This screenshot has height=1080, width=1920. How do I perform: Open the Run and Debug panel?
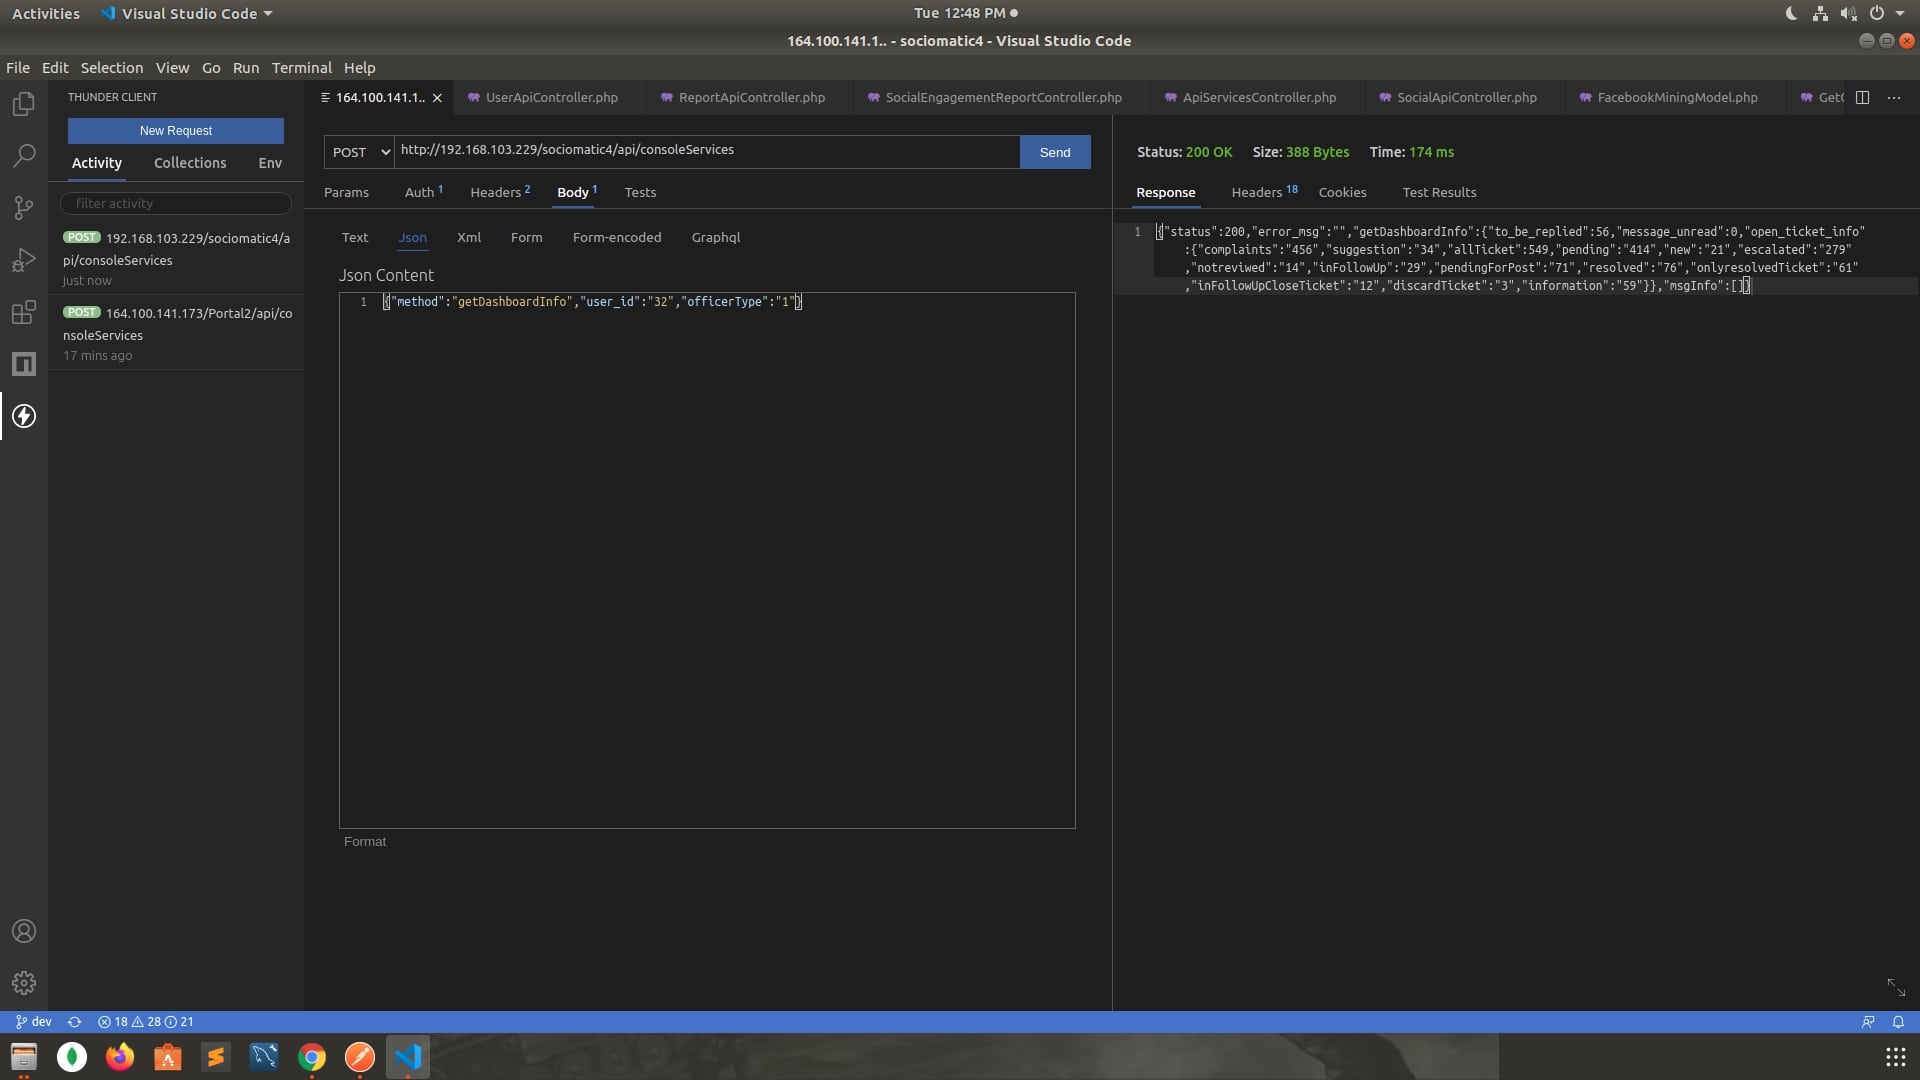[23, 259]
